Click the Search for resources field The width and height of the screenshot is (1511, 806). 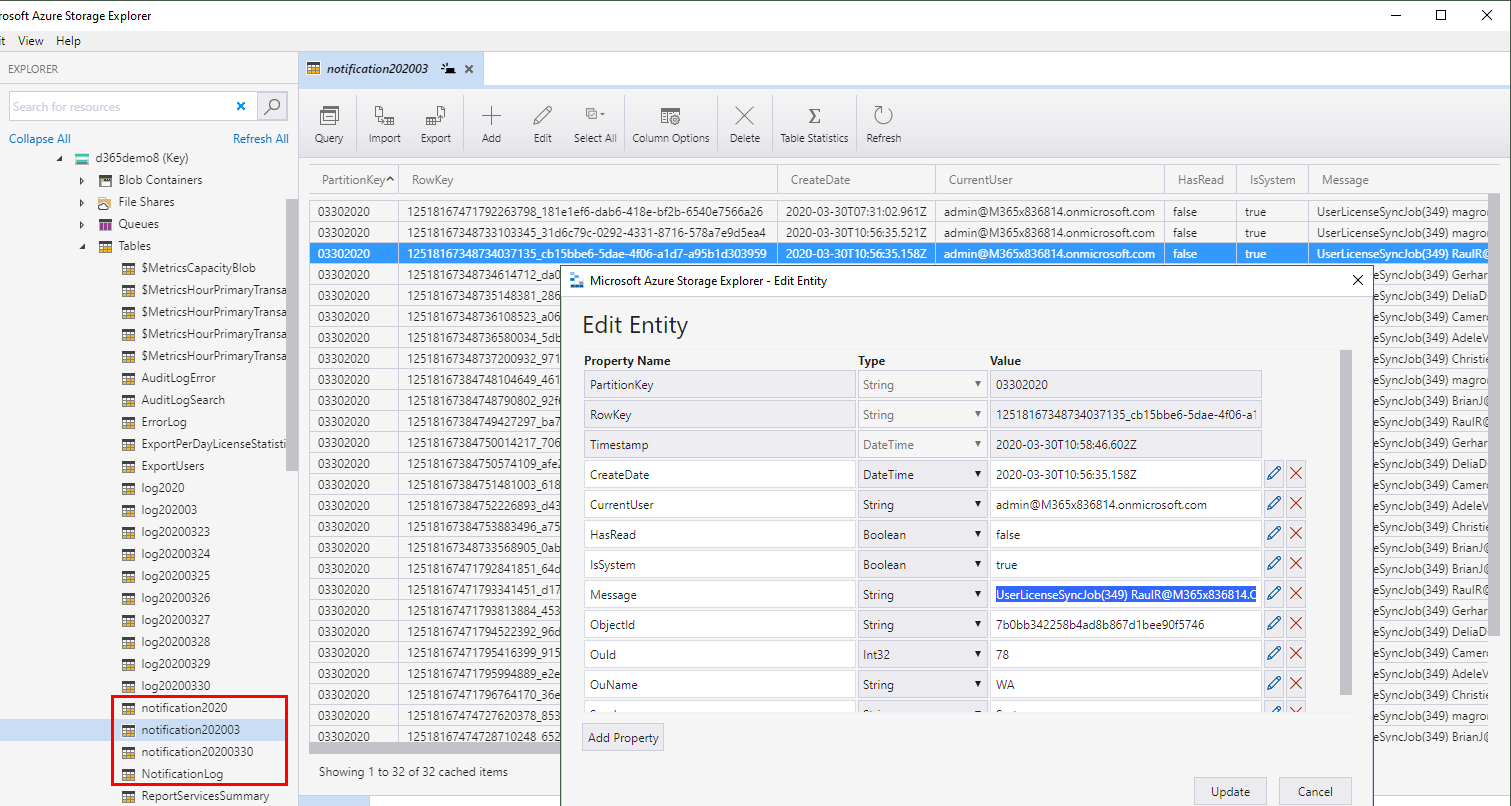(x=120, y=106)
